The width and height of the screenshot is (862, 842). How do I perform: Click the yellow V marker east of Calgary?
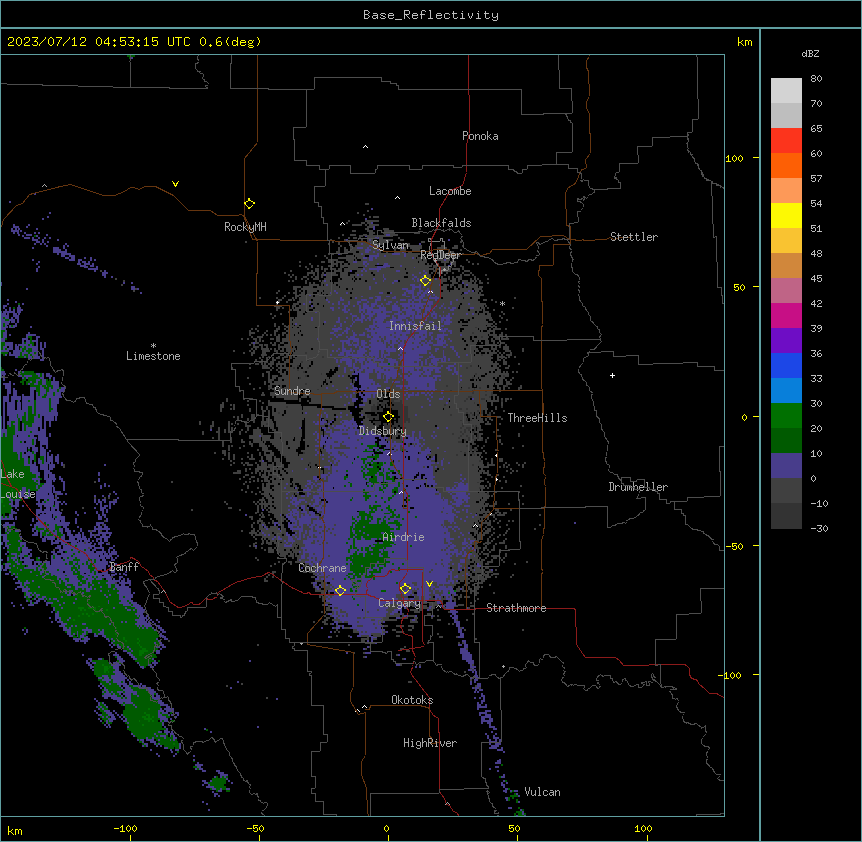tap(429, 584)
